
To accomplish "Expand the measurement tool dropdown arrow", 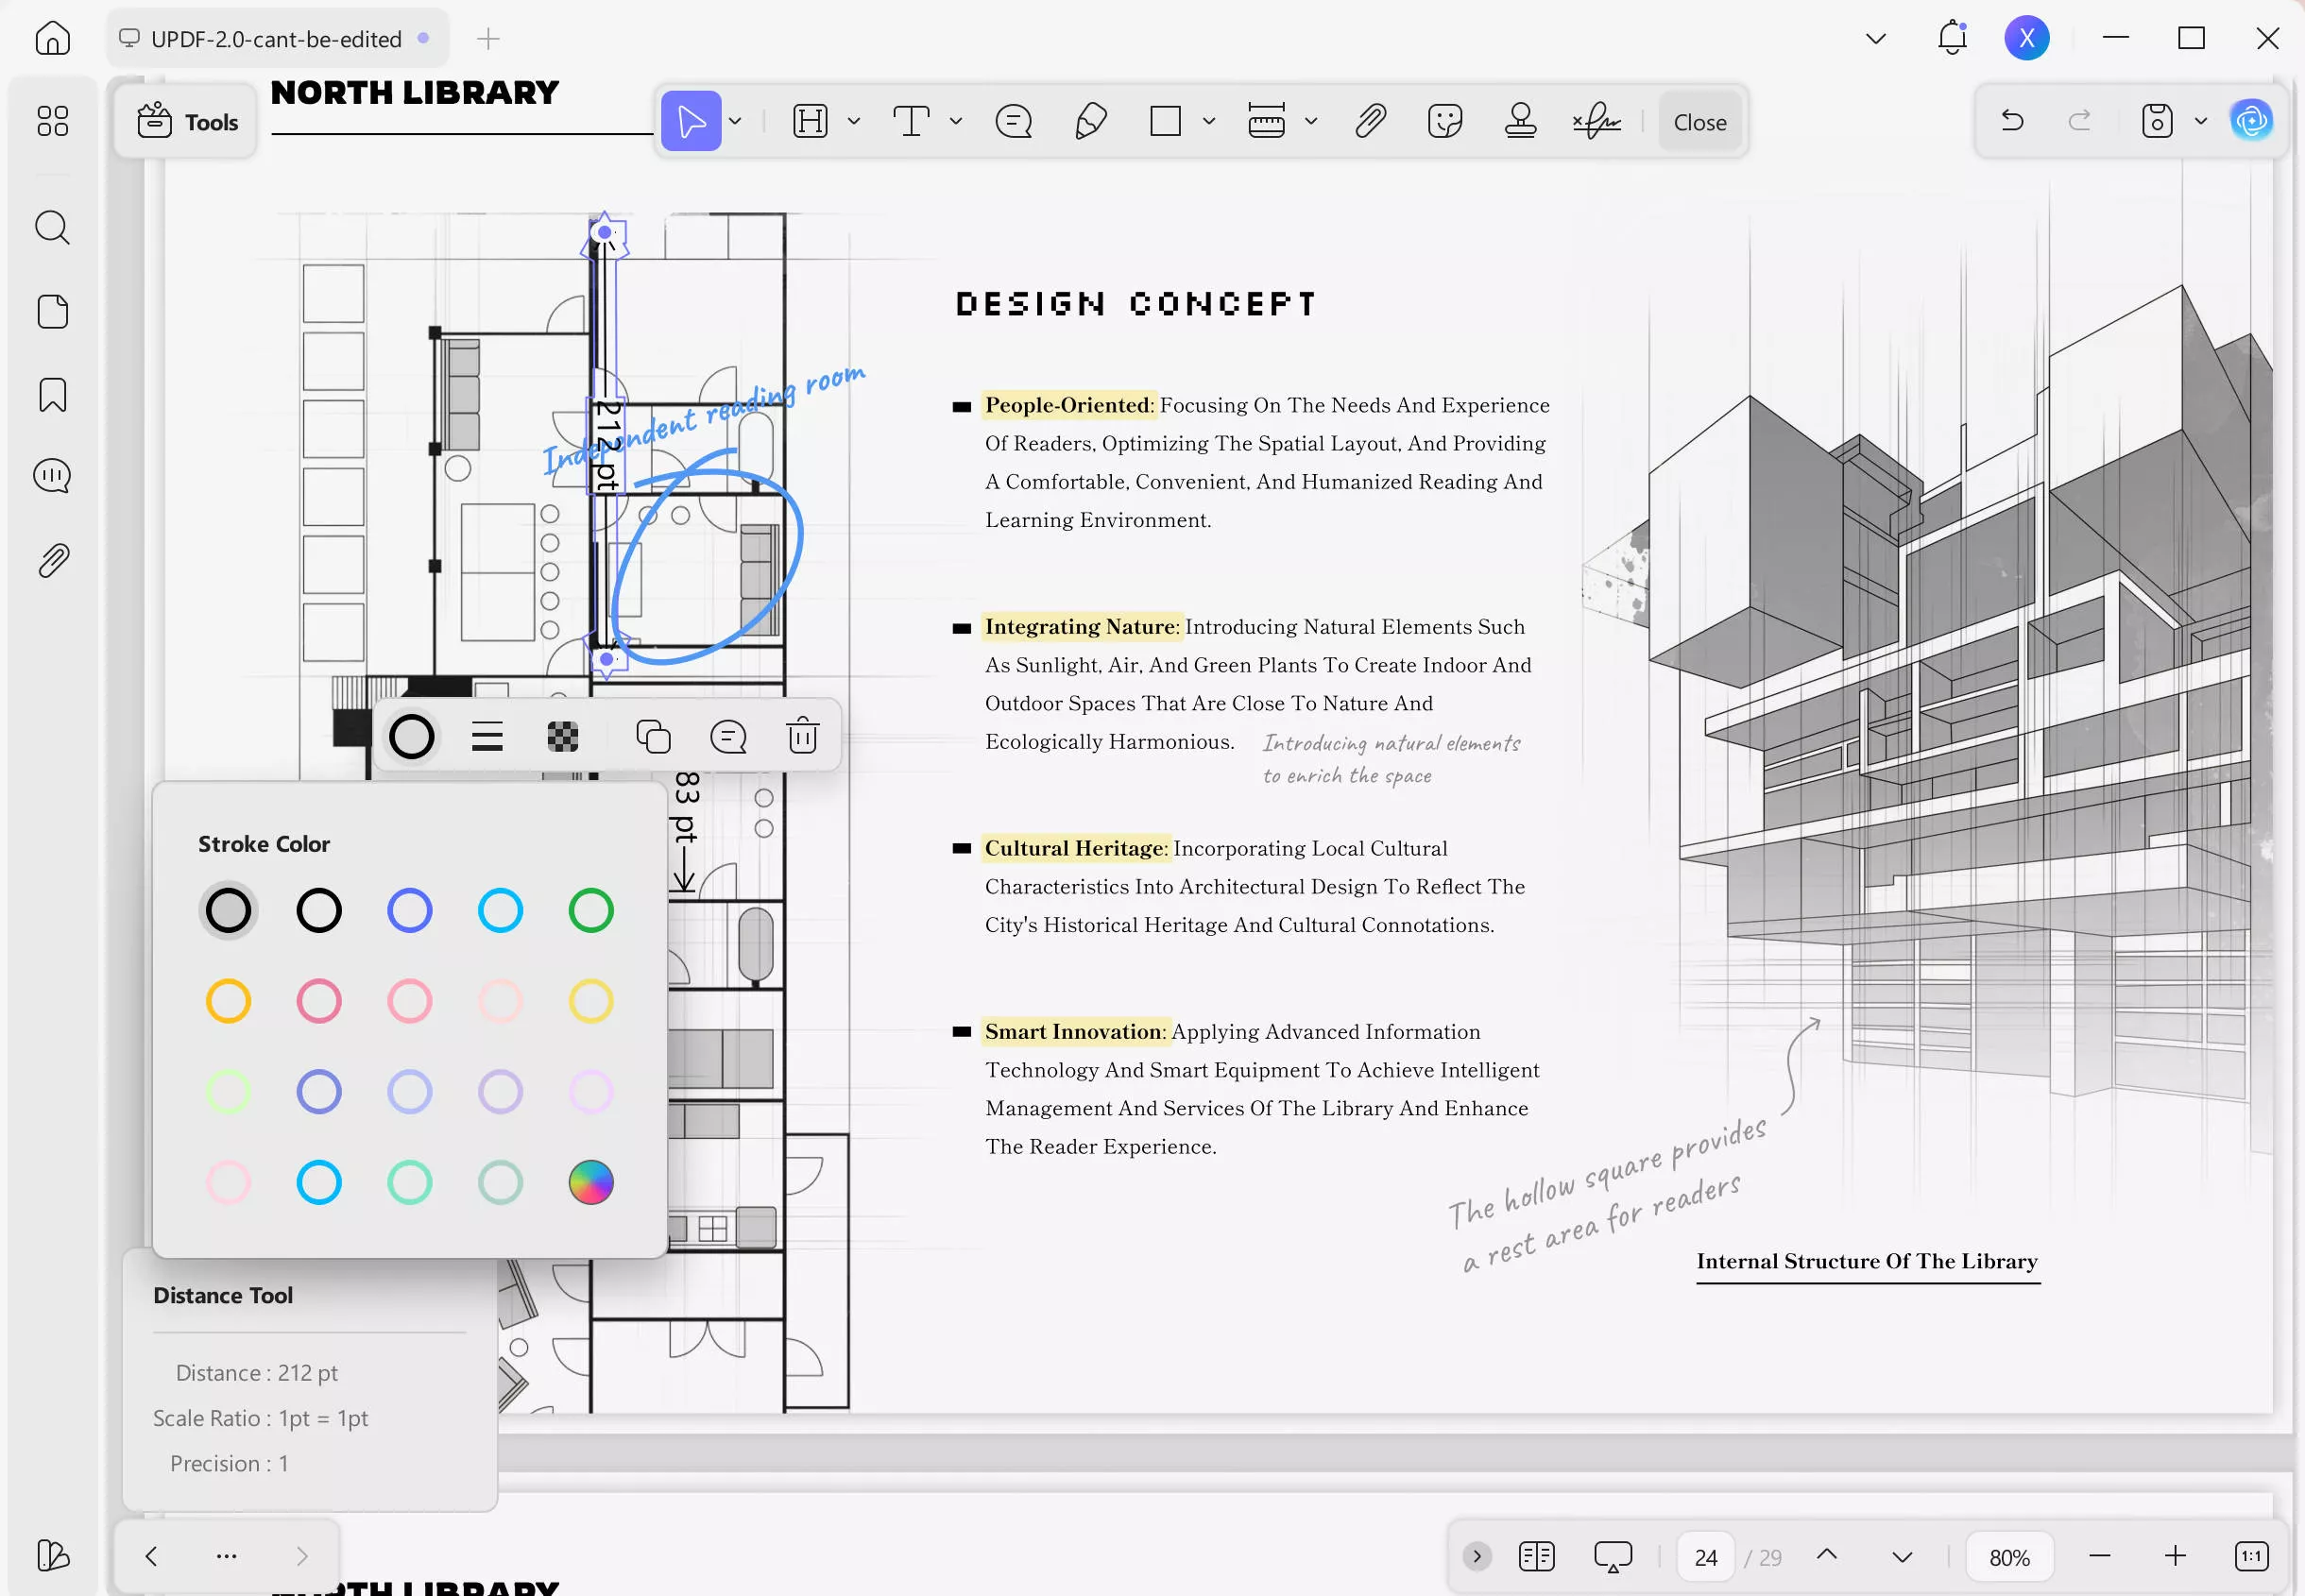I will (x=1311, y=121).
